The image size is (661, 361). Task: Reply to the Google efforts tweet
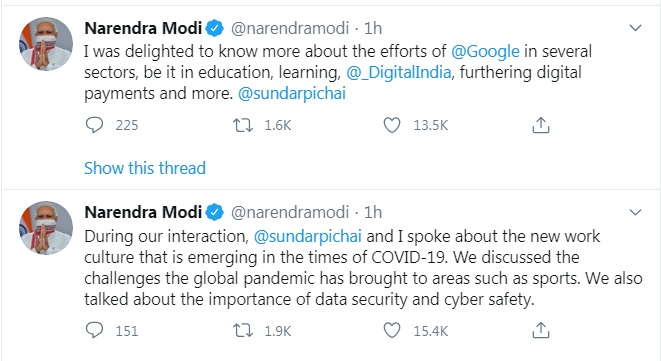point(94,125)
